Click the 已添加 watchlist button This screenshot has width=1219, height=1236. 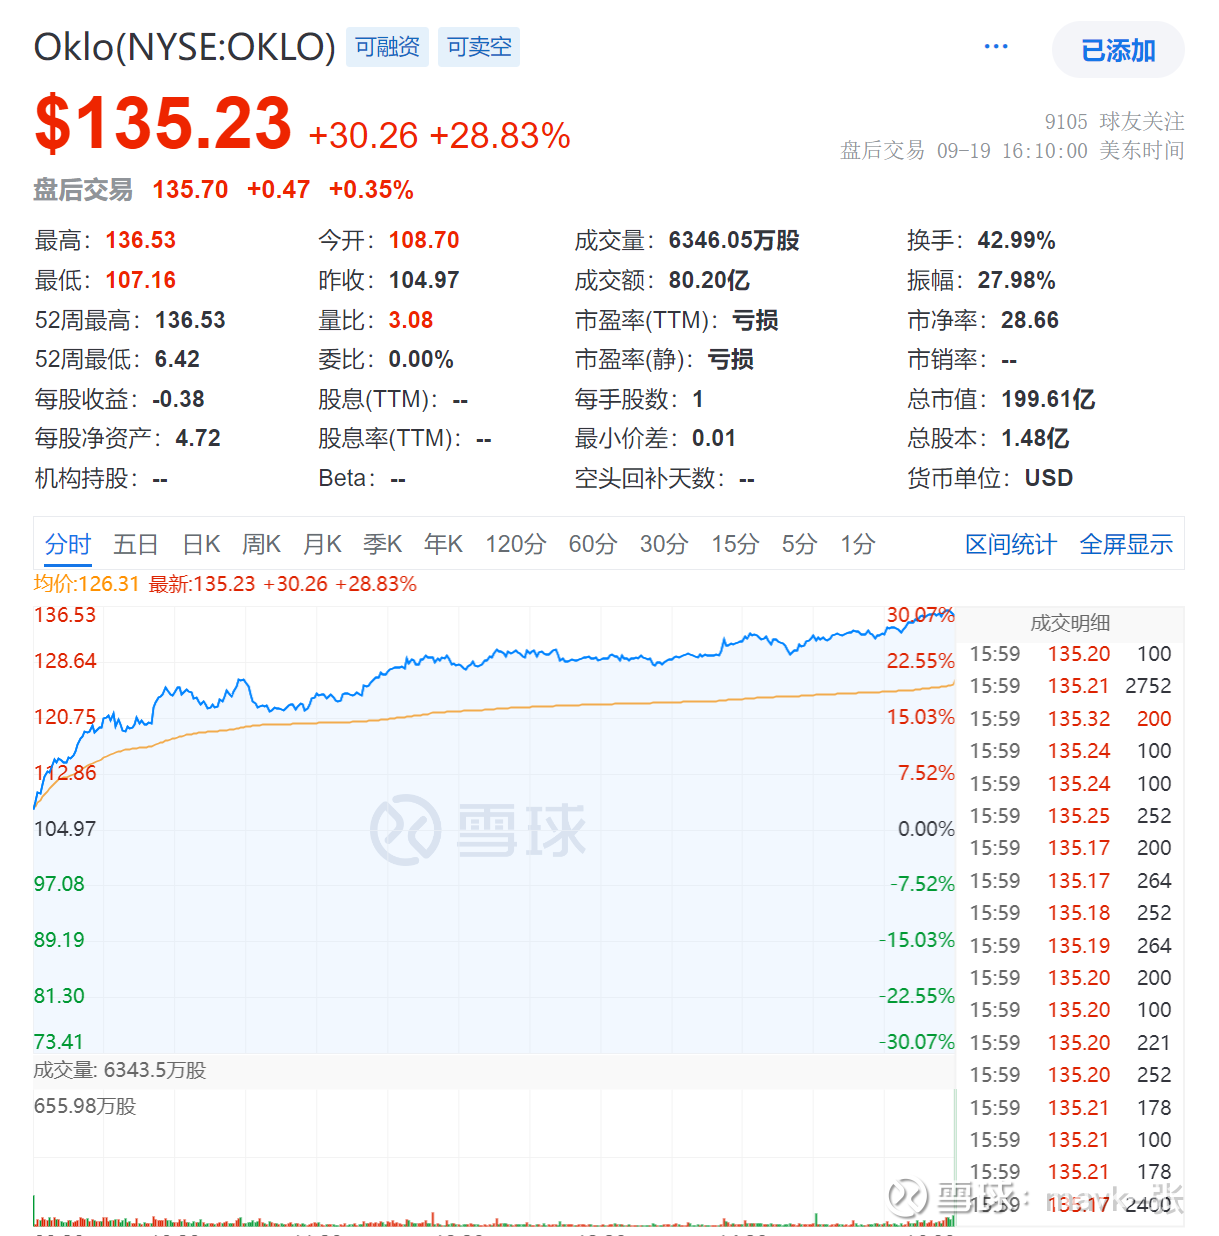(x=1118, y=50)
